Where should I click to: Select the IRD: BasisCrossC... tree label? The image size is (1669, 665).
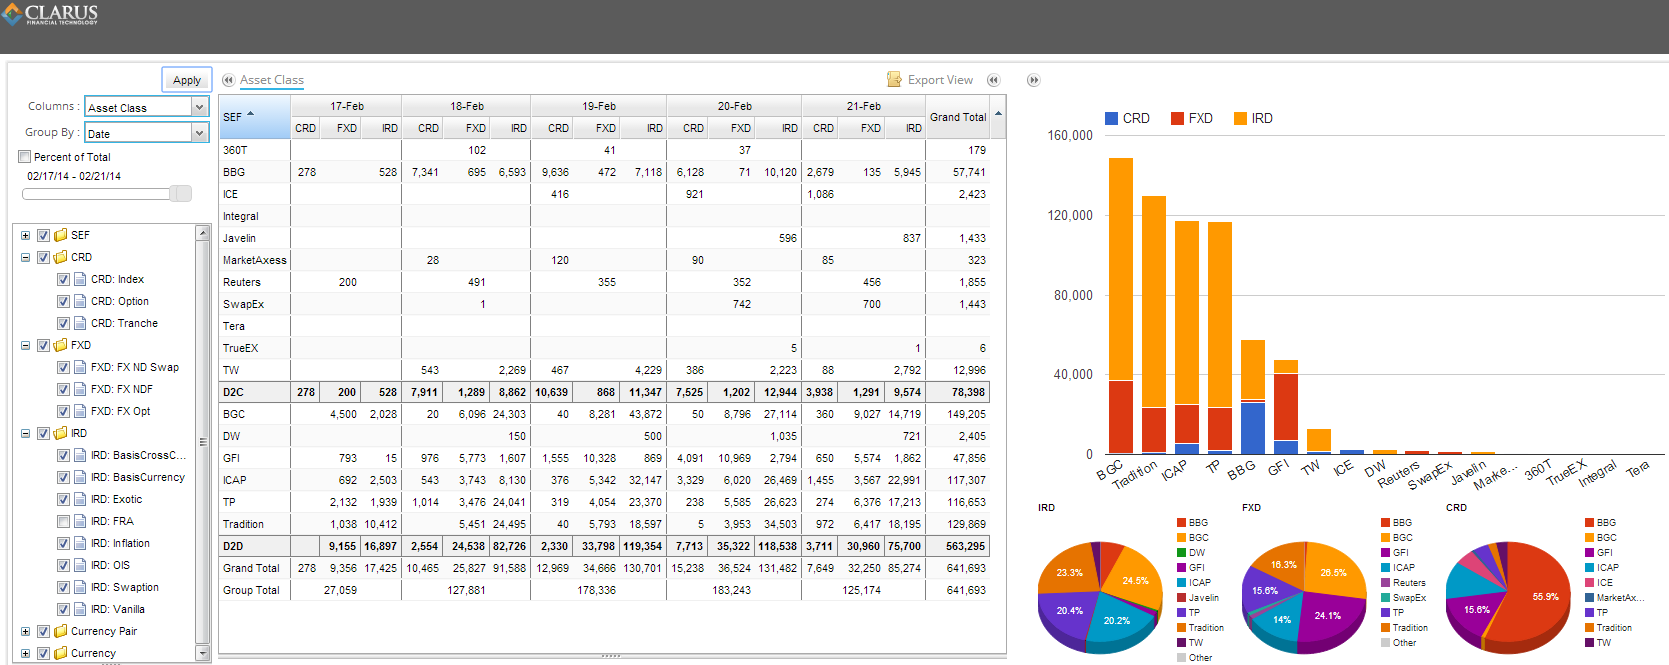pos(139,455)
